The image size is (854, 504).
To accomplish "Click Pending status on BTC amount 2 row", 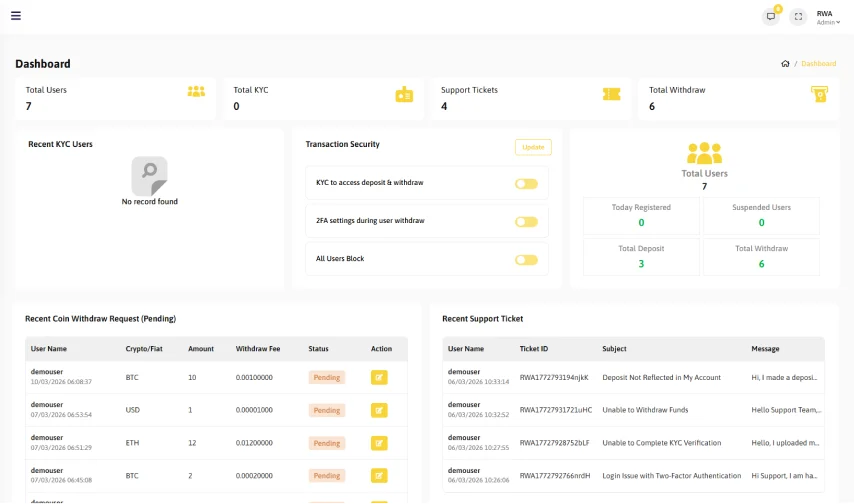I will point(327,476).
